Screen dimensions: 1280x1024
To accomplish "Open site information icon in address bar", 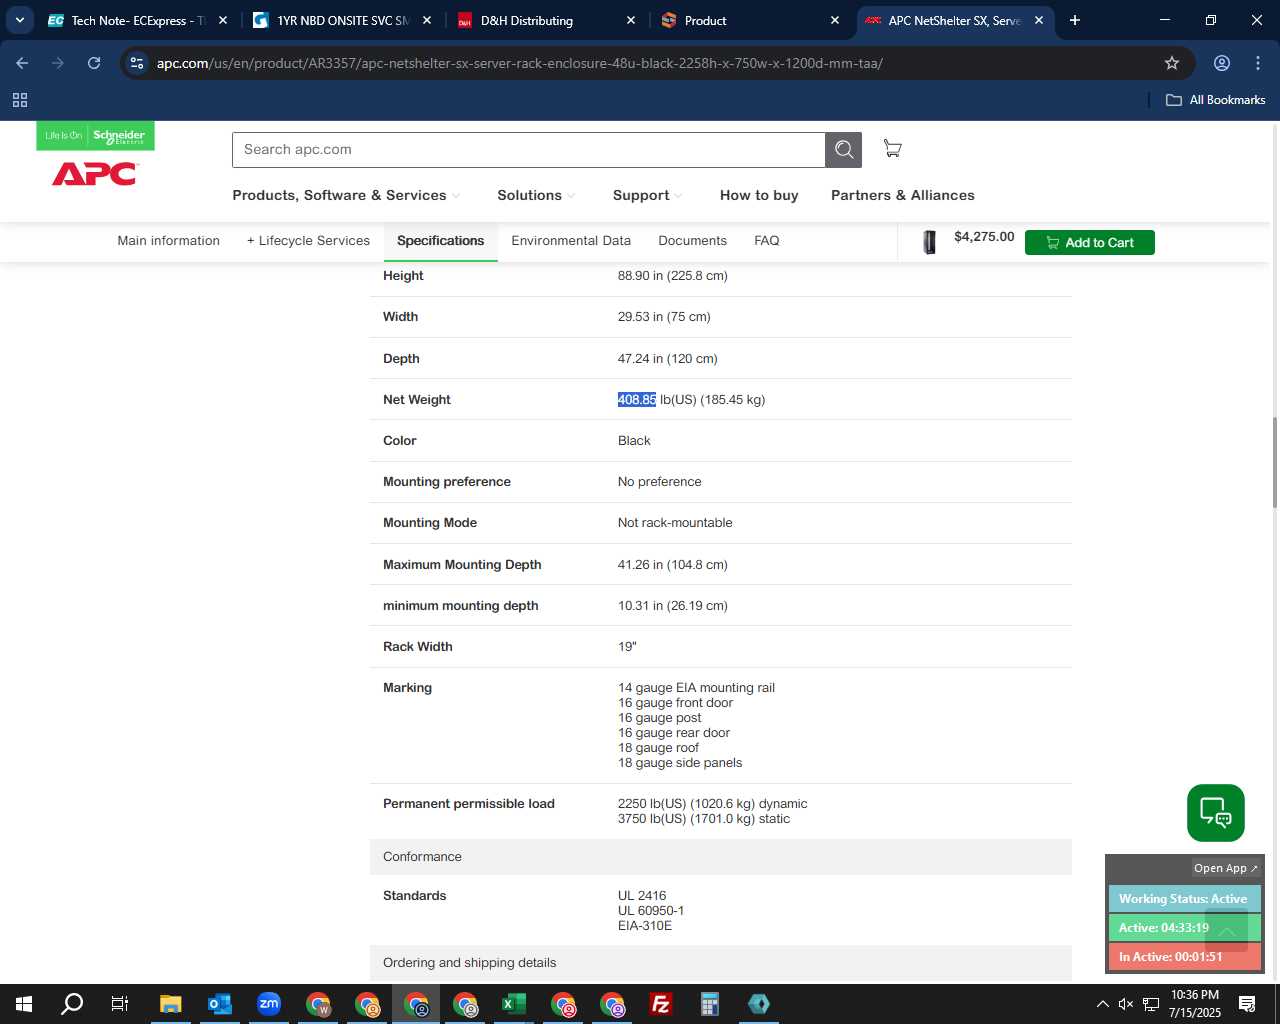I will pos(137,63).
